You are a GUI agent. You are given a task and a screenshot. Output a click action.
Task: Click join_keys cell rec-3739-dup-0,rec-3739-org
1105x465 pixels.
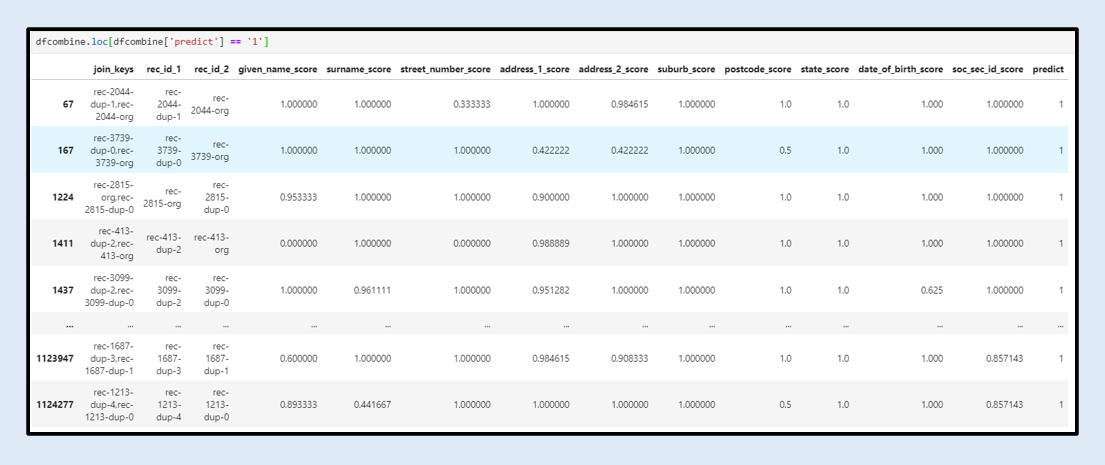pos(113,150)
